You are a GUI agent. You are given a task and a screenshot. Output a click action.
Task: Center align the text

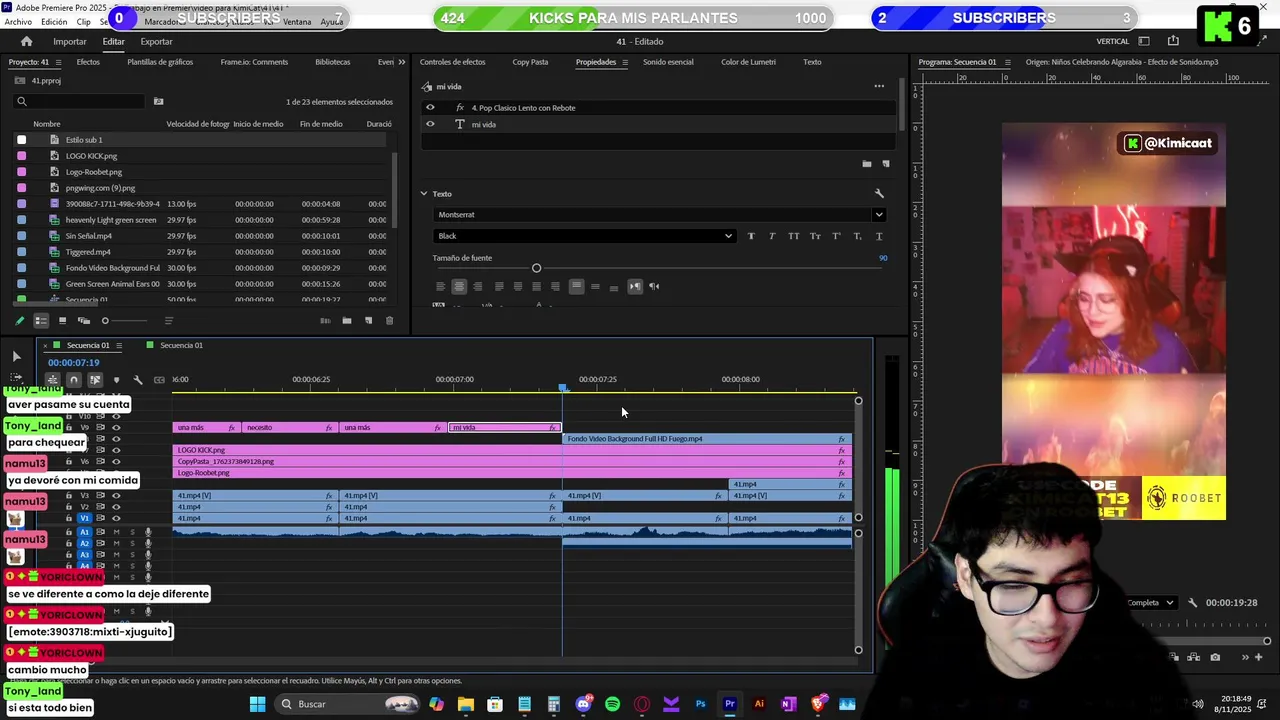[x=459, y=287]
